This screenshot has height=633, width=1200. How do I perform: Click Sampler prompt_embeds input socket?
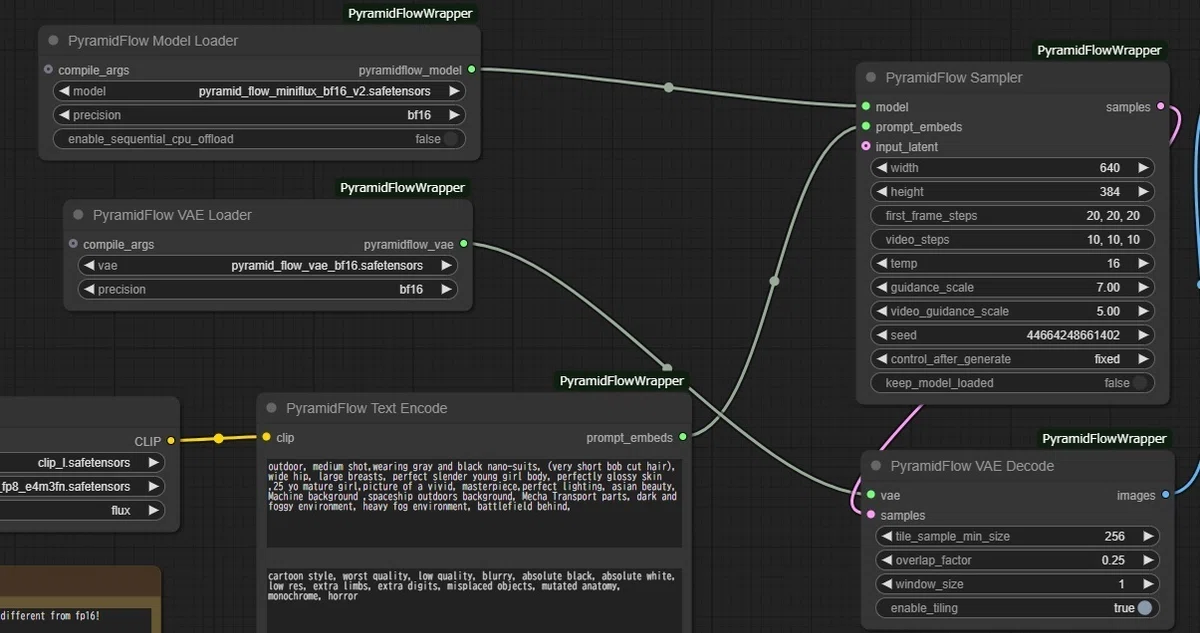pos(865,126)
